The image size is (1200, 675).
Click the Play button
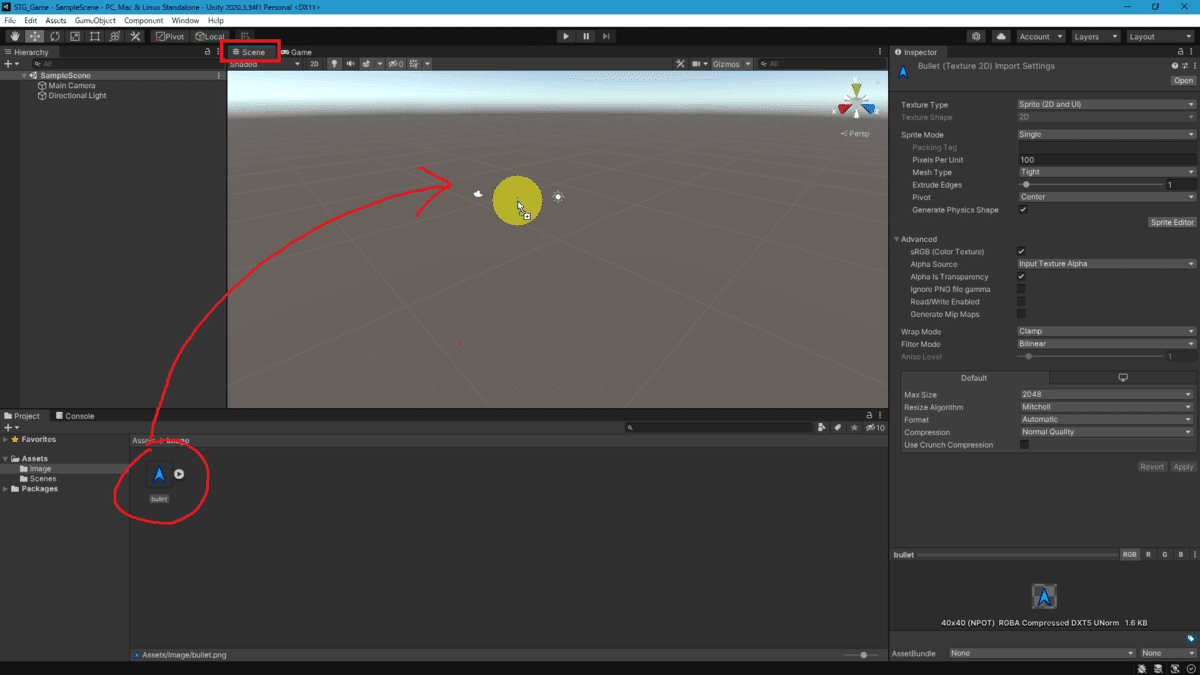(x=566, y=36)
